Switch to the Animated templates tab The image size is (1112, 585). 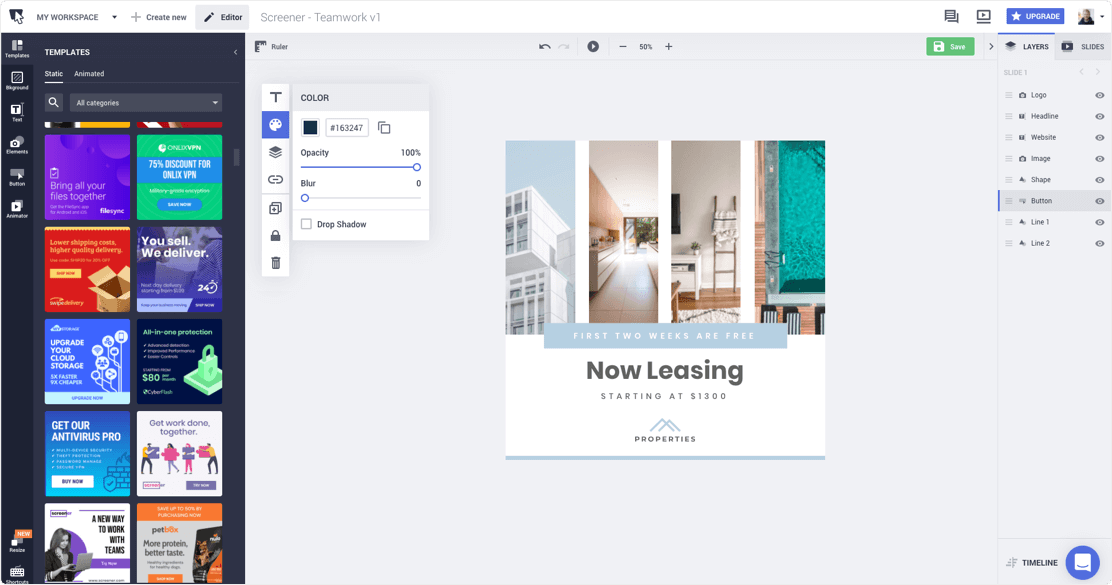coord(89,74)
